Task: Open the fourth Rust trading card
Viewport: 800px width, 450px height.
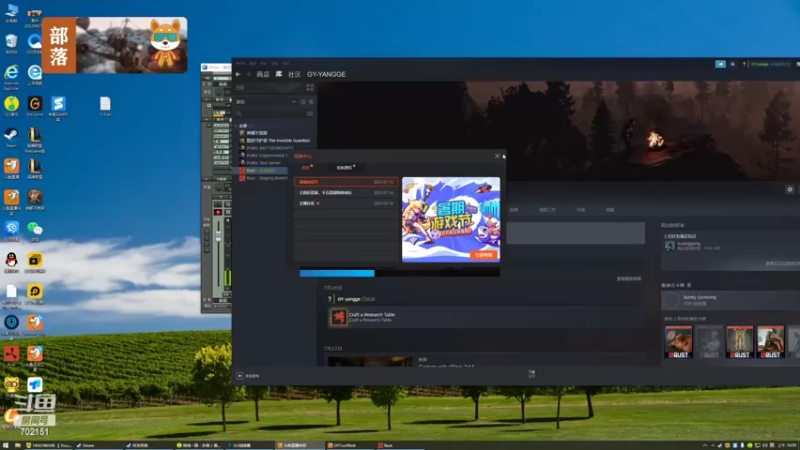Action: pyautogui.click(x=770, y=342)
